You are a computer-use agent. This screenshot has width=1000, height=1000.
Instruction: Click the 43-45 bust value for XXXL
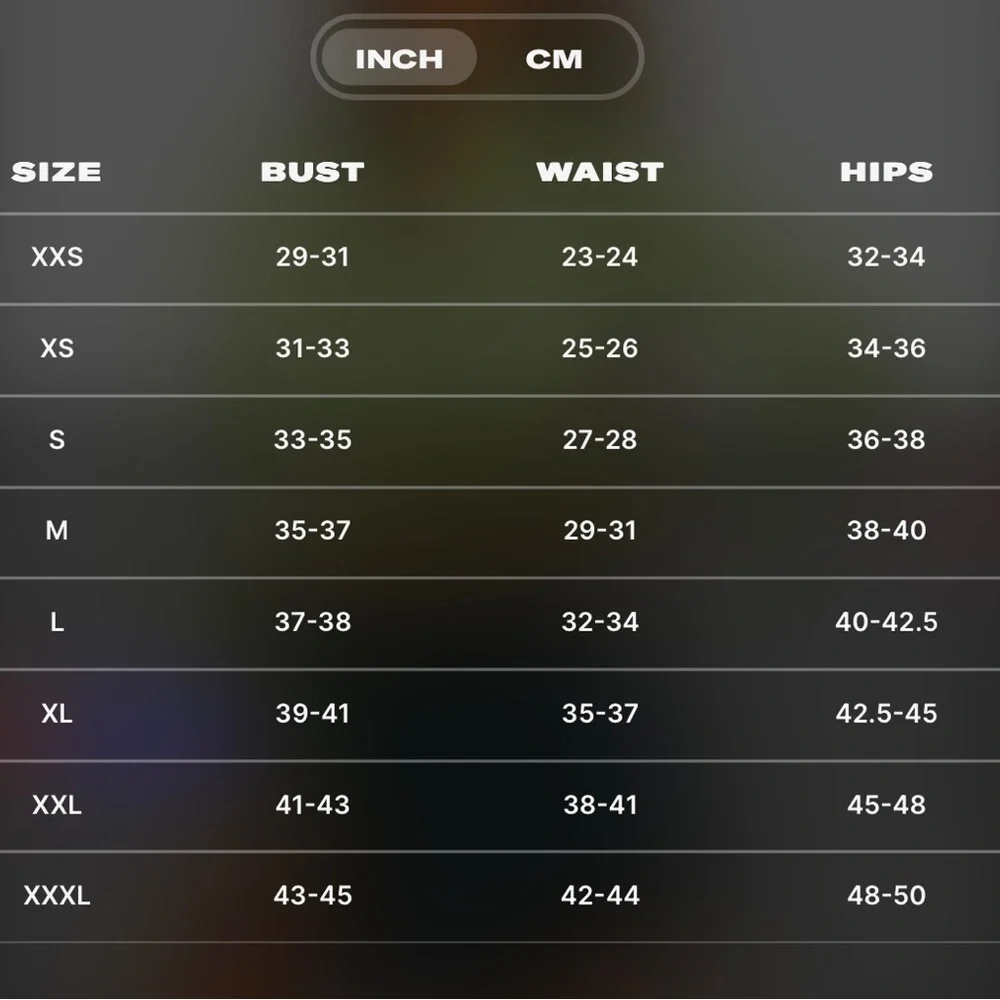click(x=313, y=895)
